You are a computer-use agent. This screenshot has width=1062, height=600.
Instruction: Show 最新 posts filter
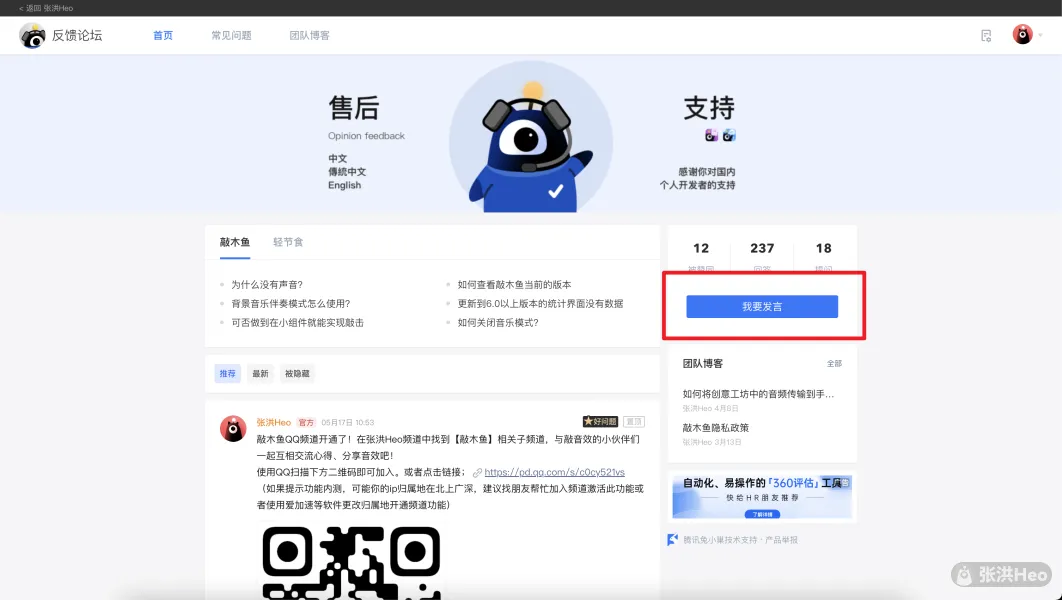click(x=260, y=374)
